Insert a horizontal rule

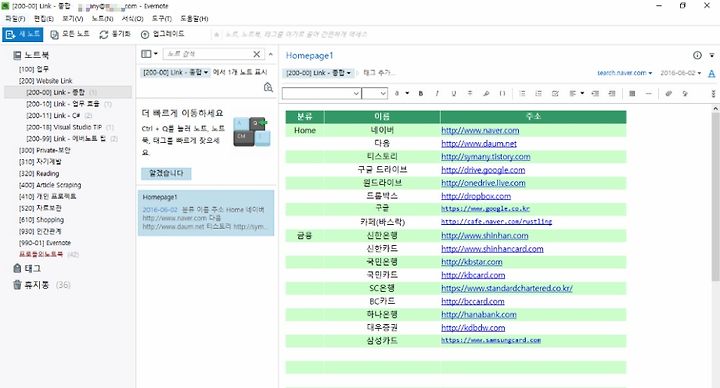pyautogui.click(x=648, y=93)
